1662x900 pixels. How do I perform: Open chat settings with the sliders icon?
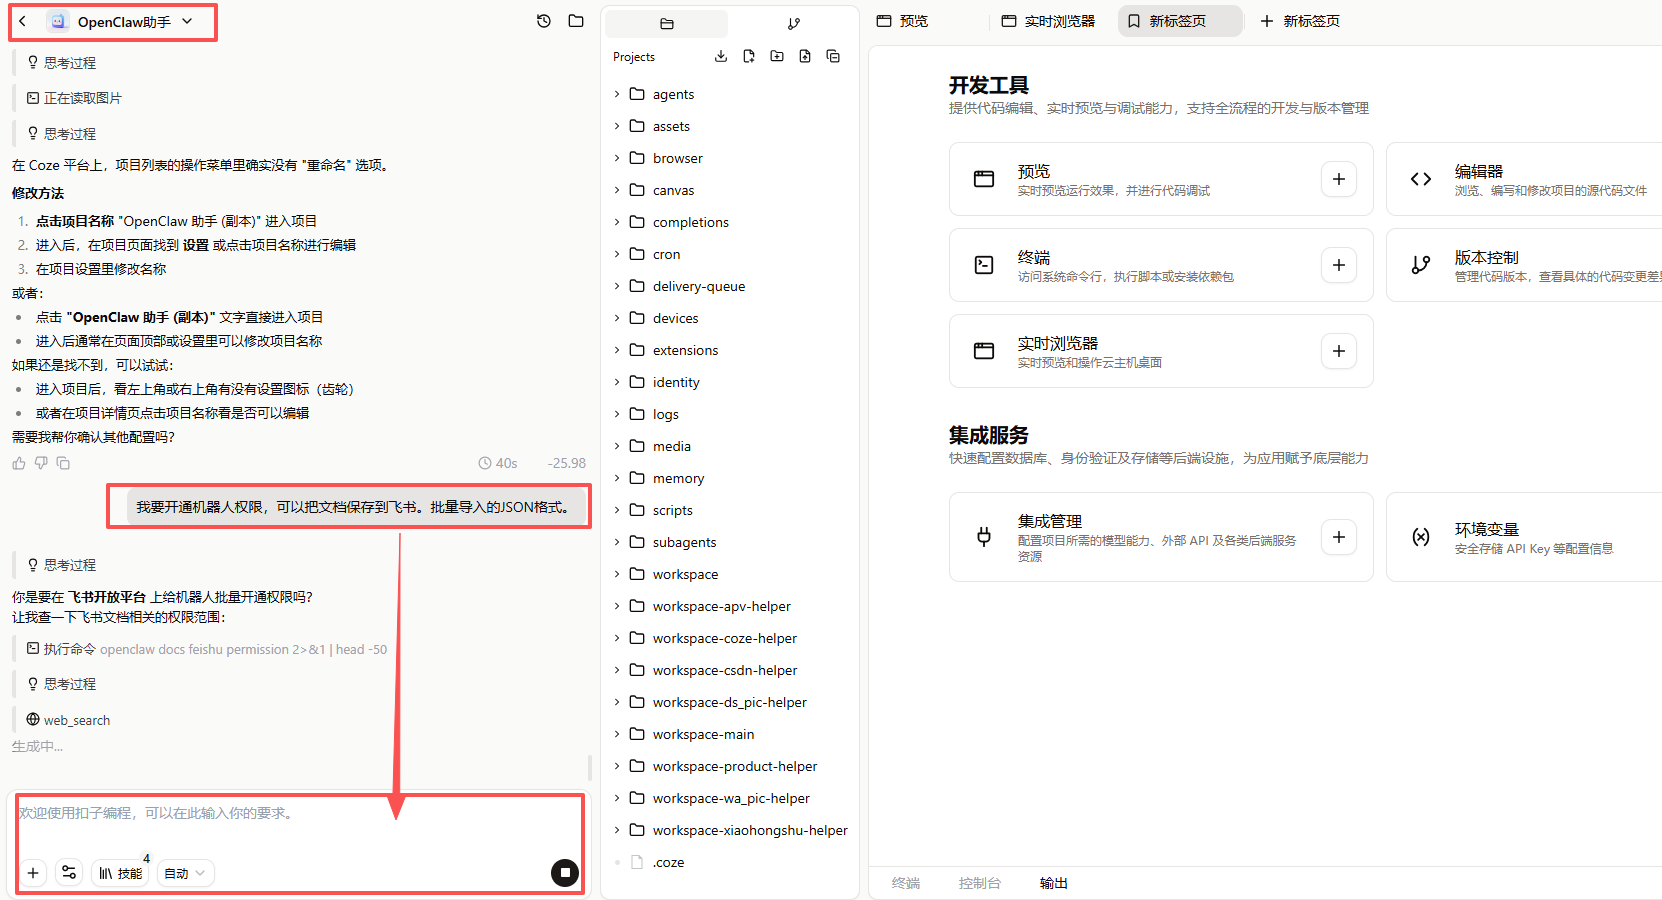(68, 872)
